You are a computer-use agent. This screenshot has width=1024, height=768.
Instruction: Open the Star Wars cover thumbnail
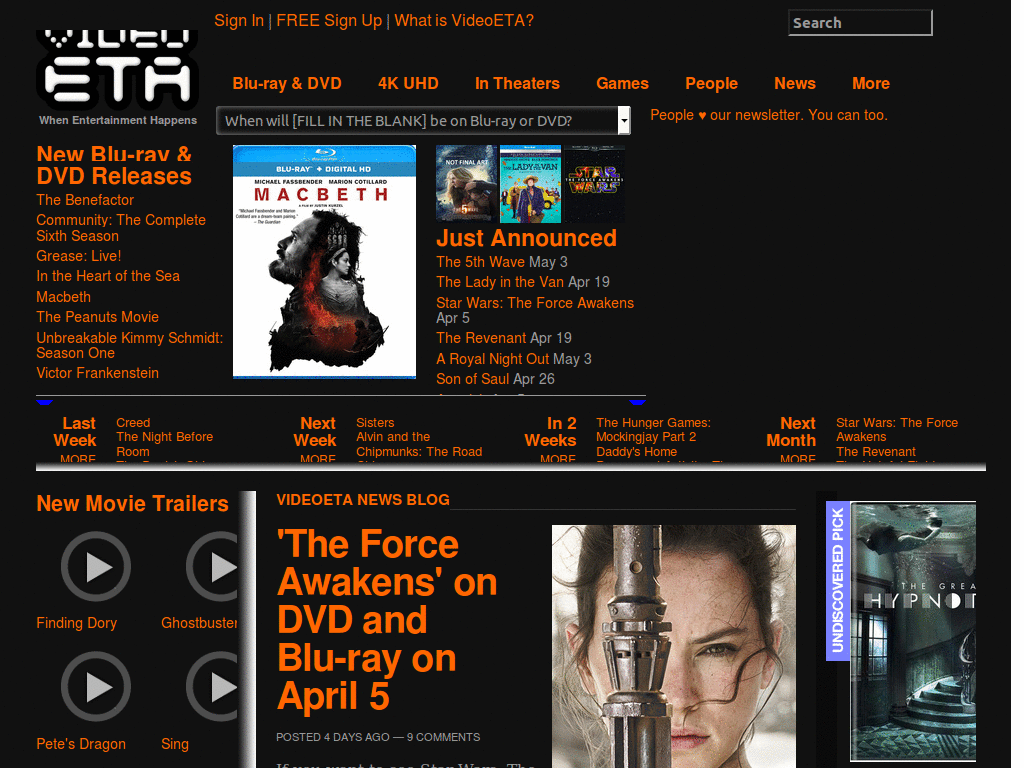(594, 184)
